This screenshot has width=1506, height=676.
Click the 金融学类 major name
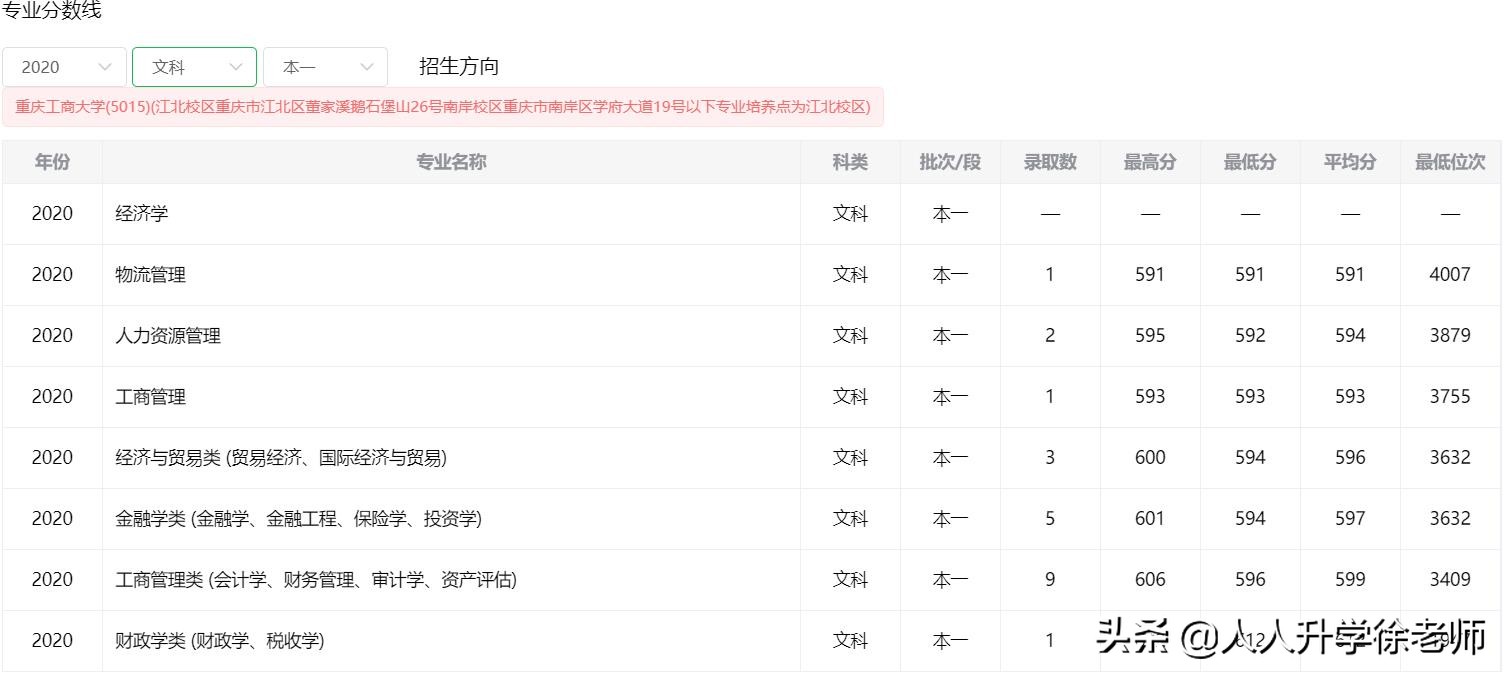298,519
